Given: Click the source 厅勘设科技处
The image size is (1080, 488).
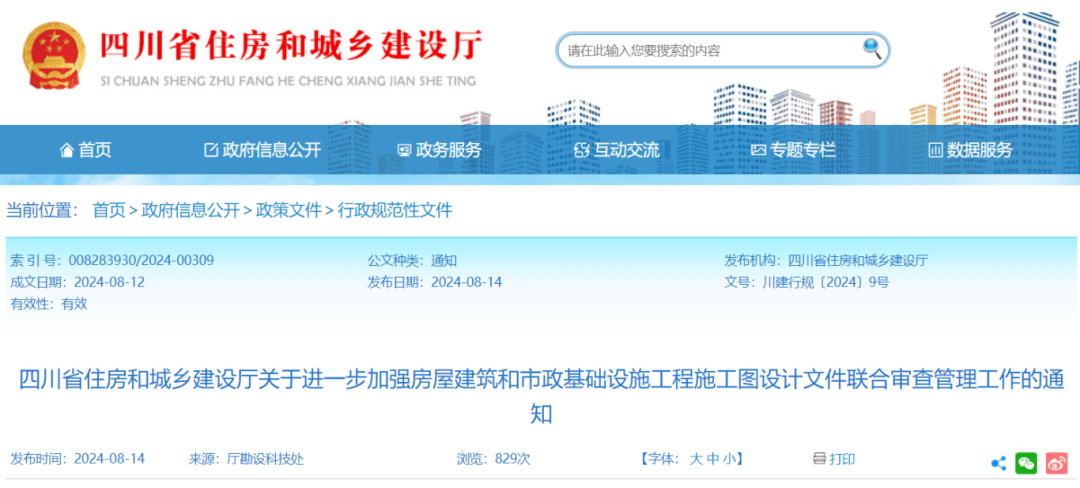Looking at the screenshot, I should coord(265,459).
